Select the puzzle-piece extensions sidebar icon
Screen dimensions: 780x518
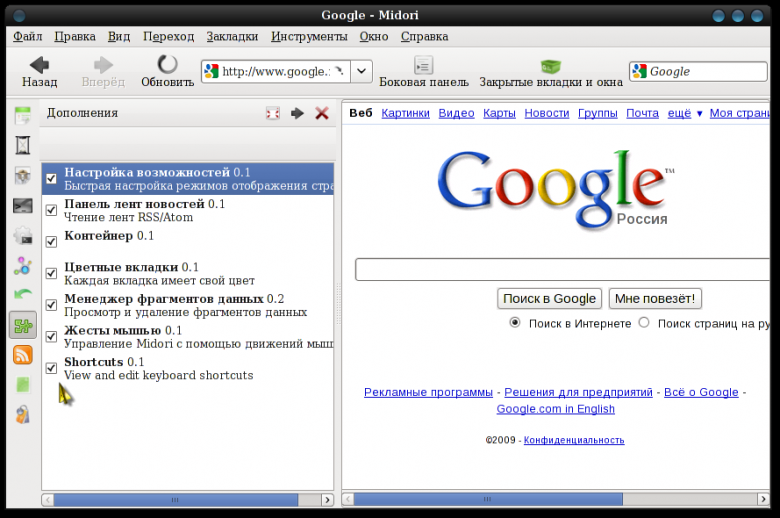(22, 325)
